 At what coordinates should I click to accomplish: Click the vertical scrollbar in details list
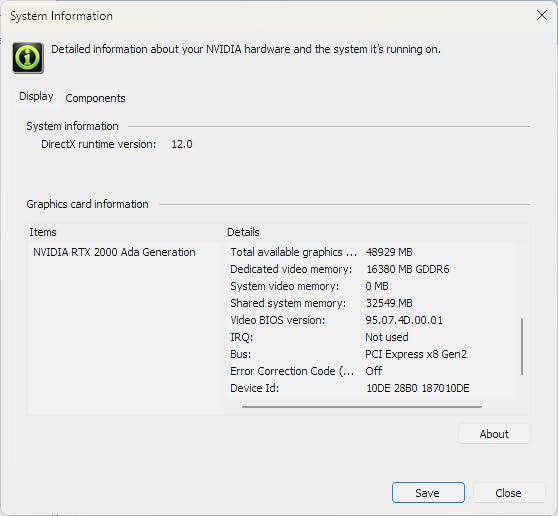pos(522,346)
